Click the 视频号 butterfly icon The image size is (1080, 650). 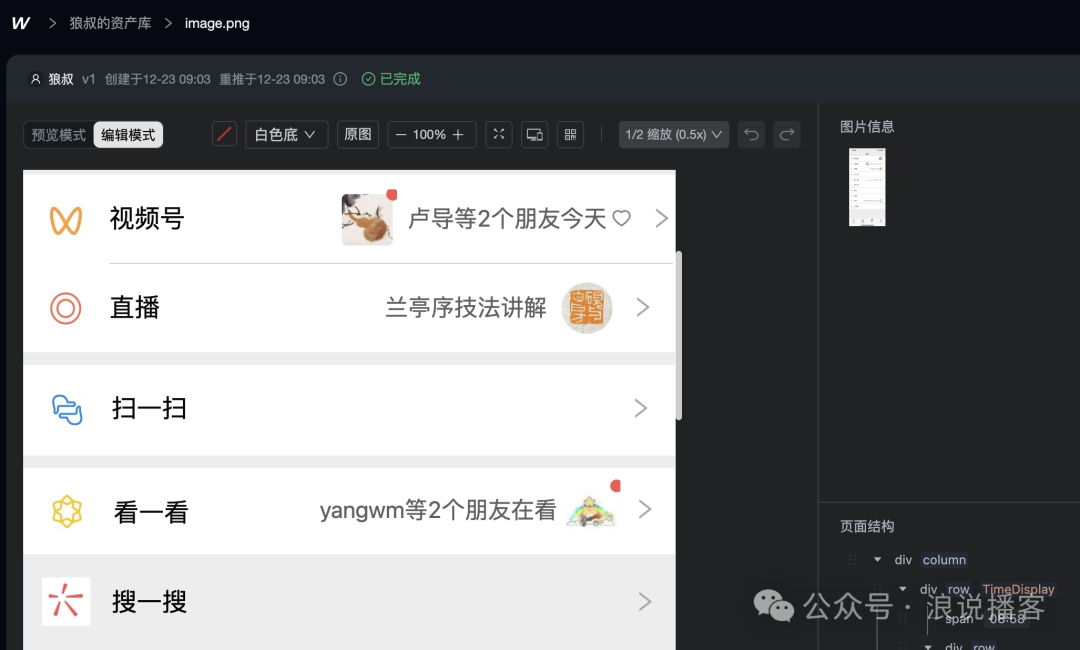tap(66, 221)
